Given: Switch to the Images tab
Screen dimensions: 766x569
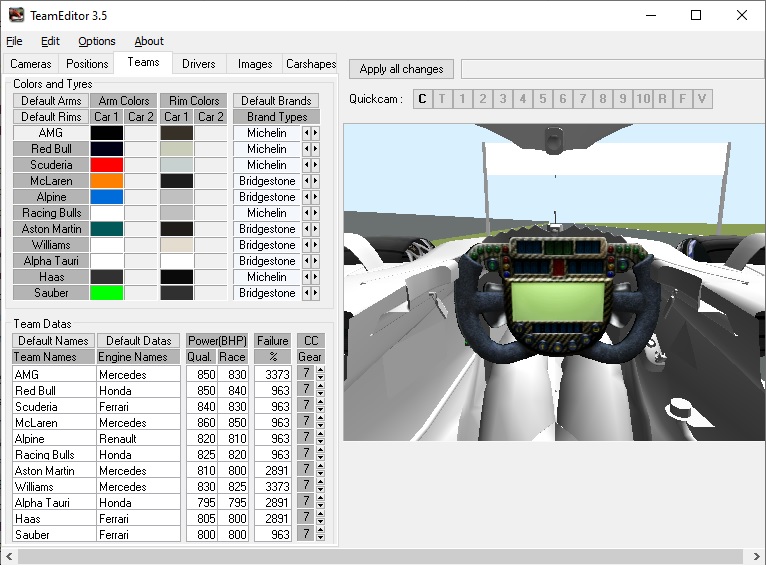Looking at the screenshot, I should [255, 64].
